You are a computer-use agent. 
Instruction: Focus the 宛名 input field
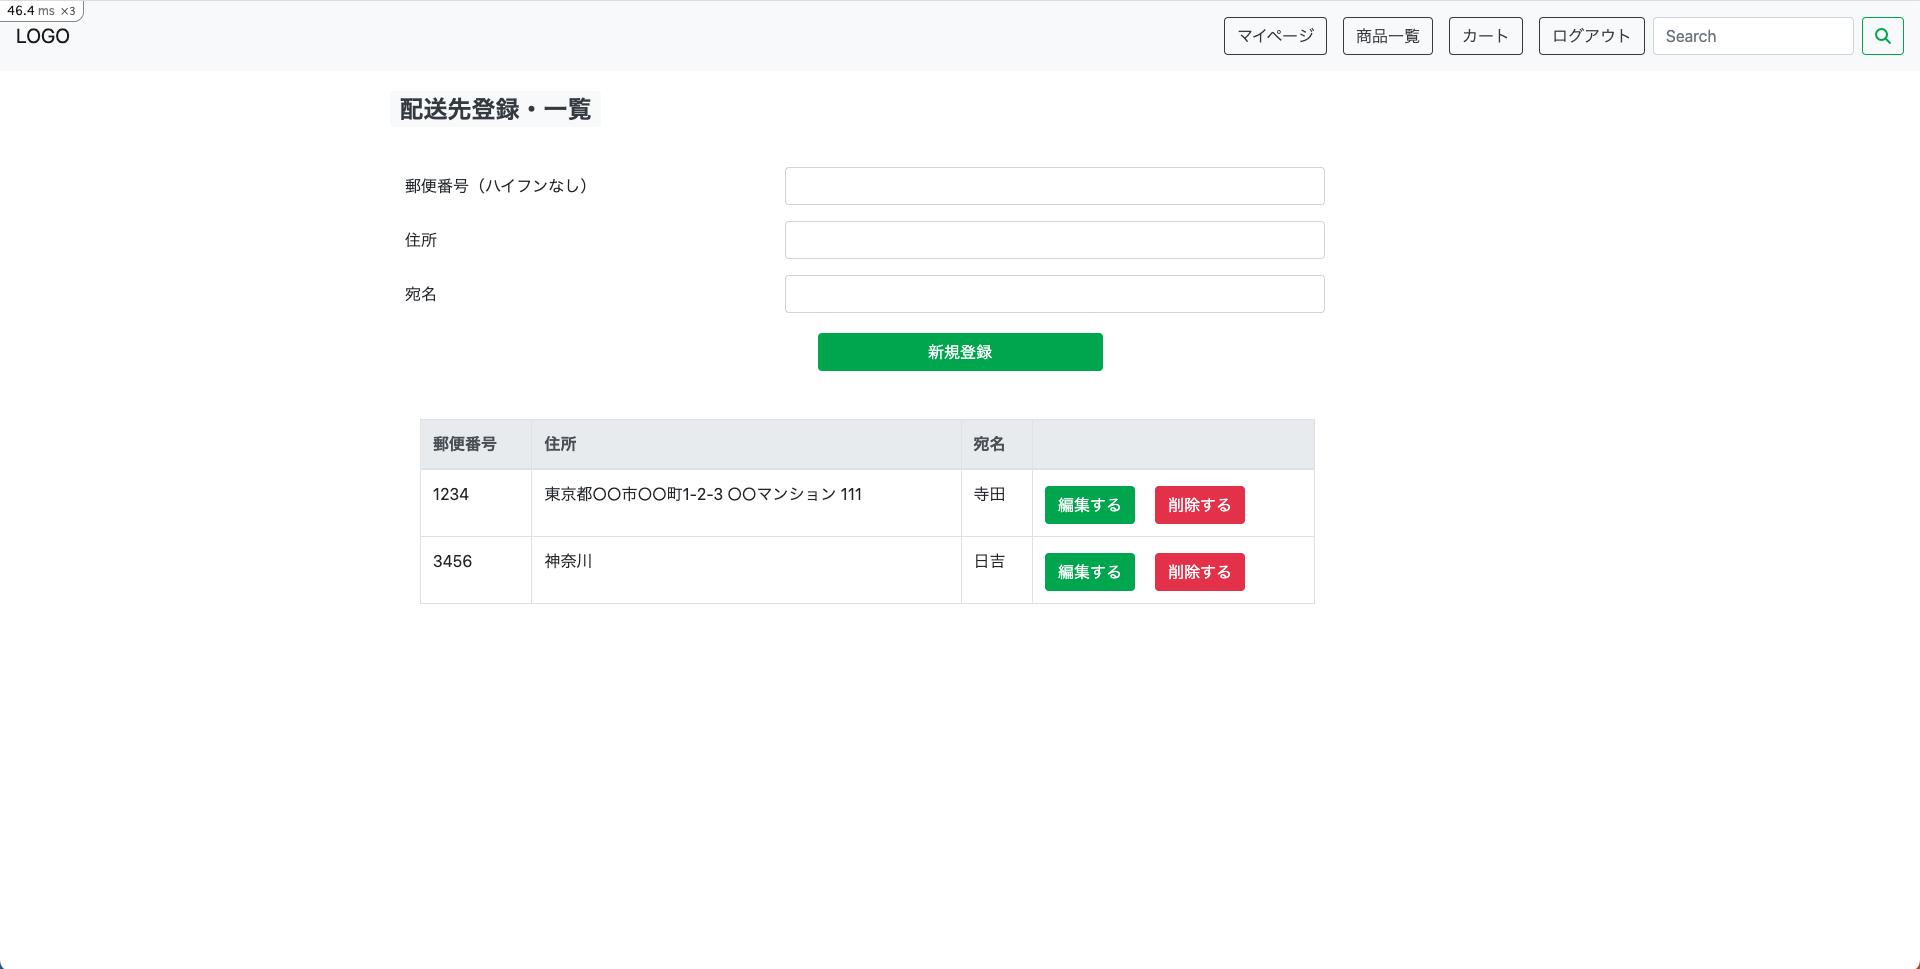pyautogui.click(x=1054, y=294)
